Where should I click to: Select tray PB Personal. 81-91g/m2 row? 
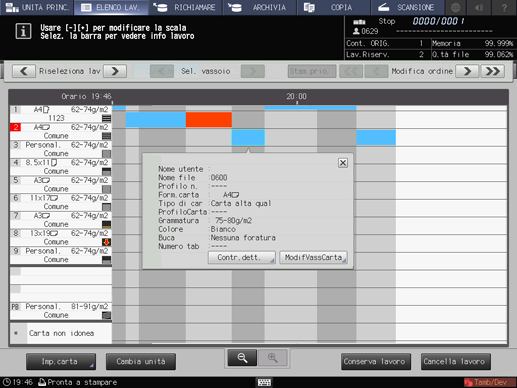(x=61, y=311)
